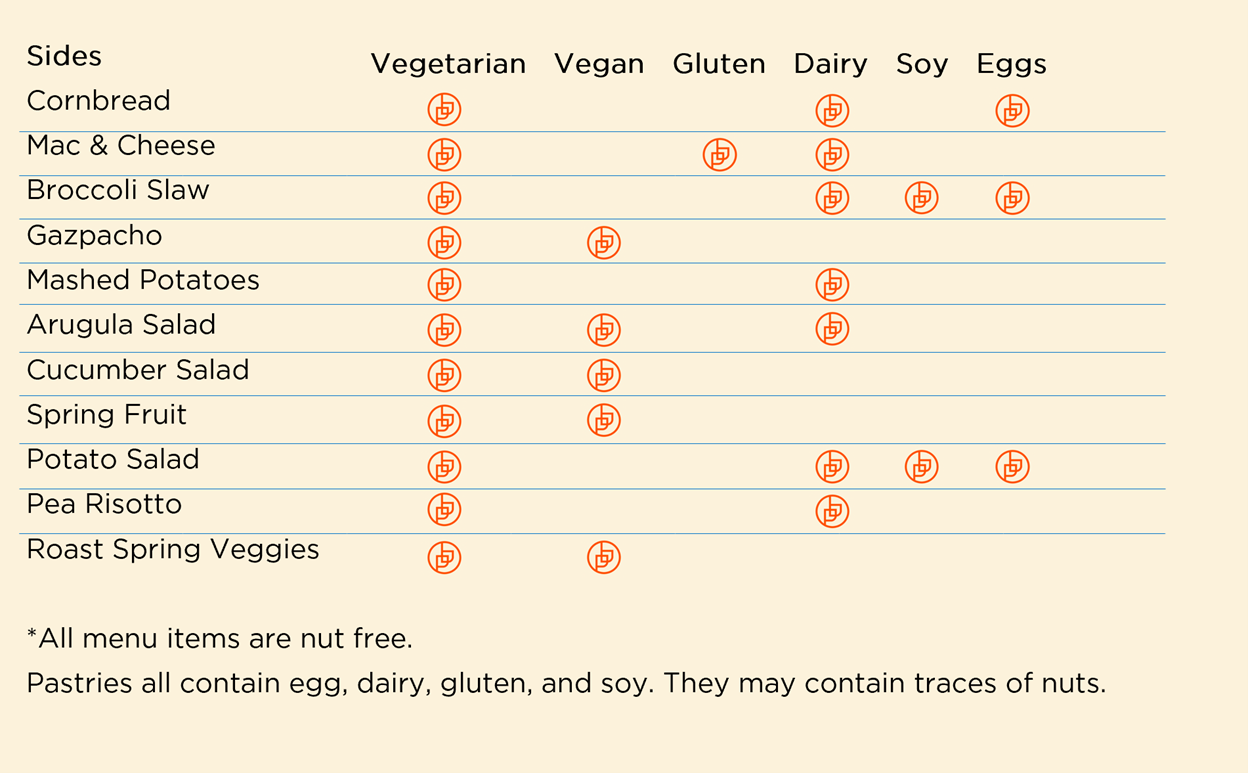Image resolution: width=1248 pixels, height=773 pixels.
Task: Click the Pastries allergen note text
Action: tap(566, 684)
